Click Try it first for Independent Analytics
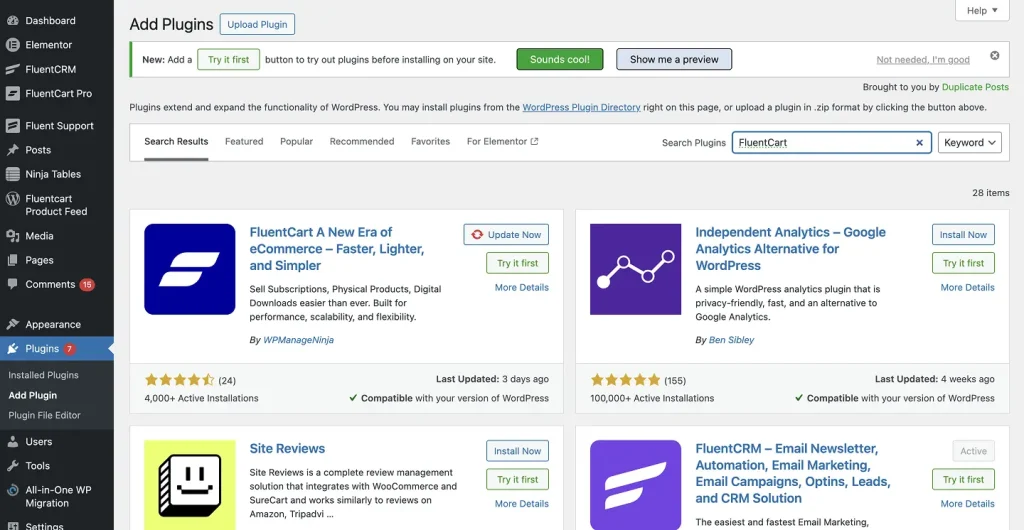The width and height of the screenshot is (1024, 530). pyautogui.click(x=963, y=263)
